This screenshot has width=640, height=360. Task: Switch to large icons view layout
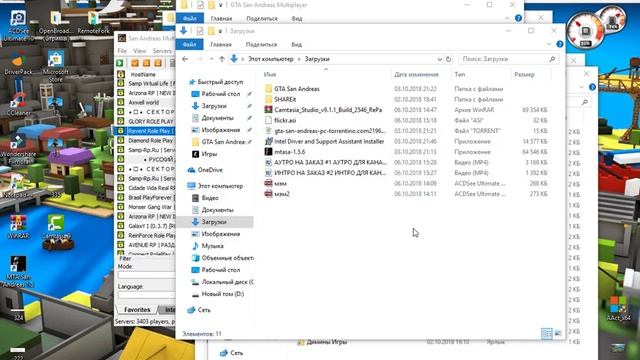click(x=558, y=333)
